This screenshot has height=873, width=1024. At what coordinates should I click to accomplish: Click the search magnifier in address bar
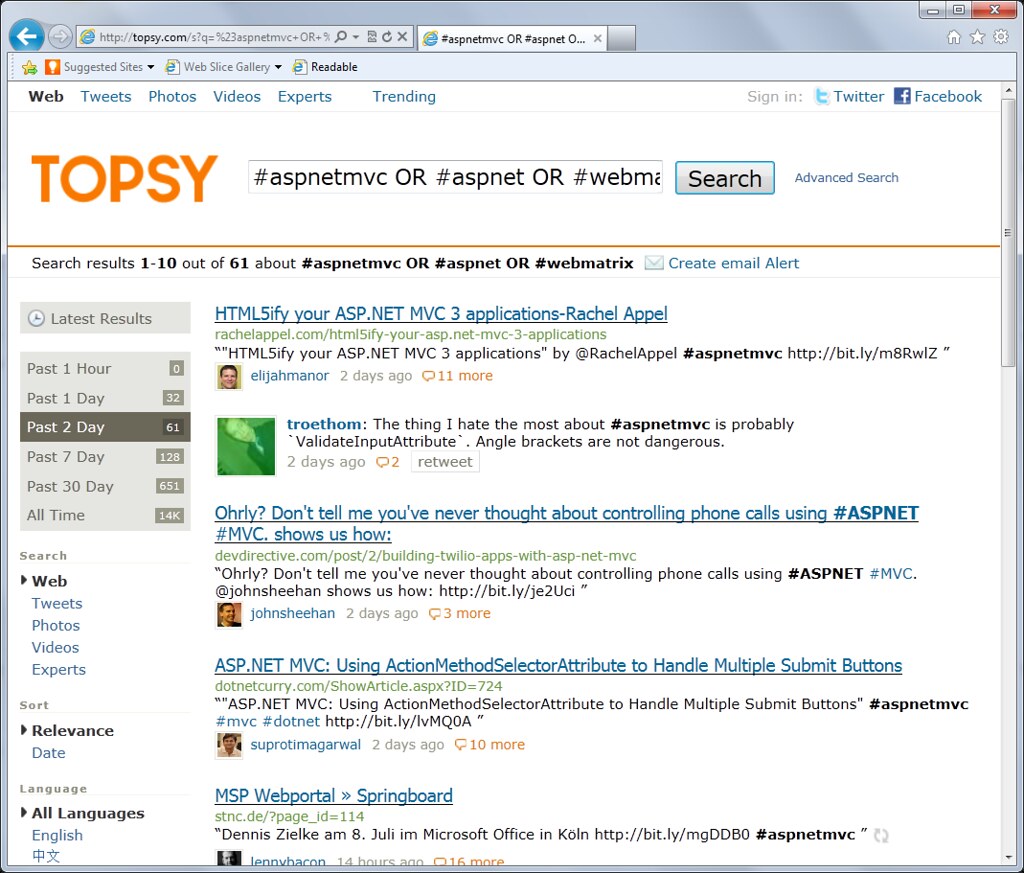341,37
